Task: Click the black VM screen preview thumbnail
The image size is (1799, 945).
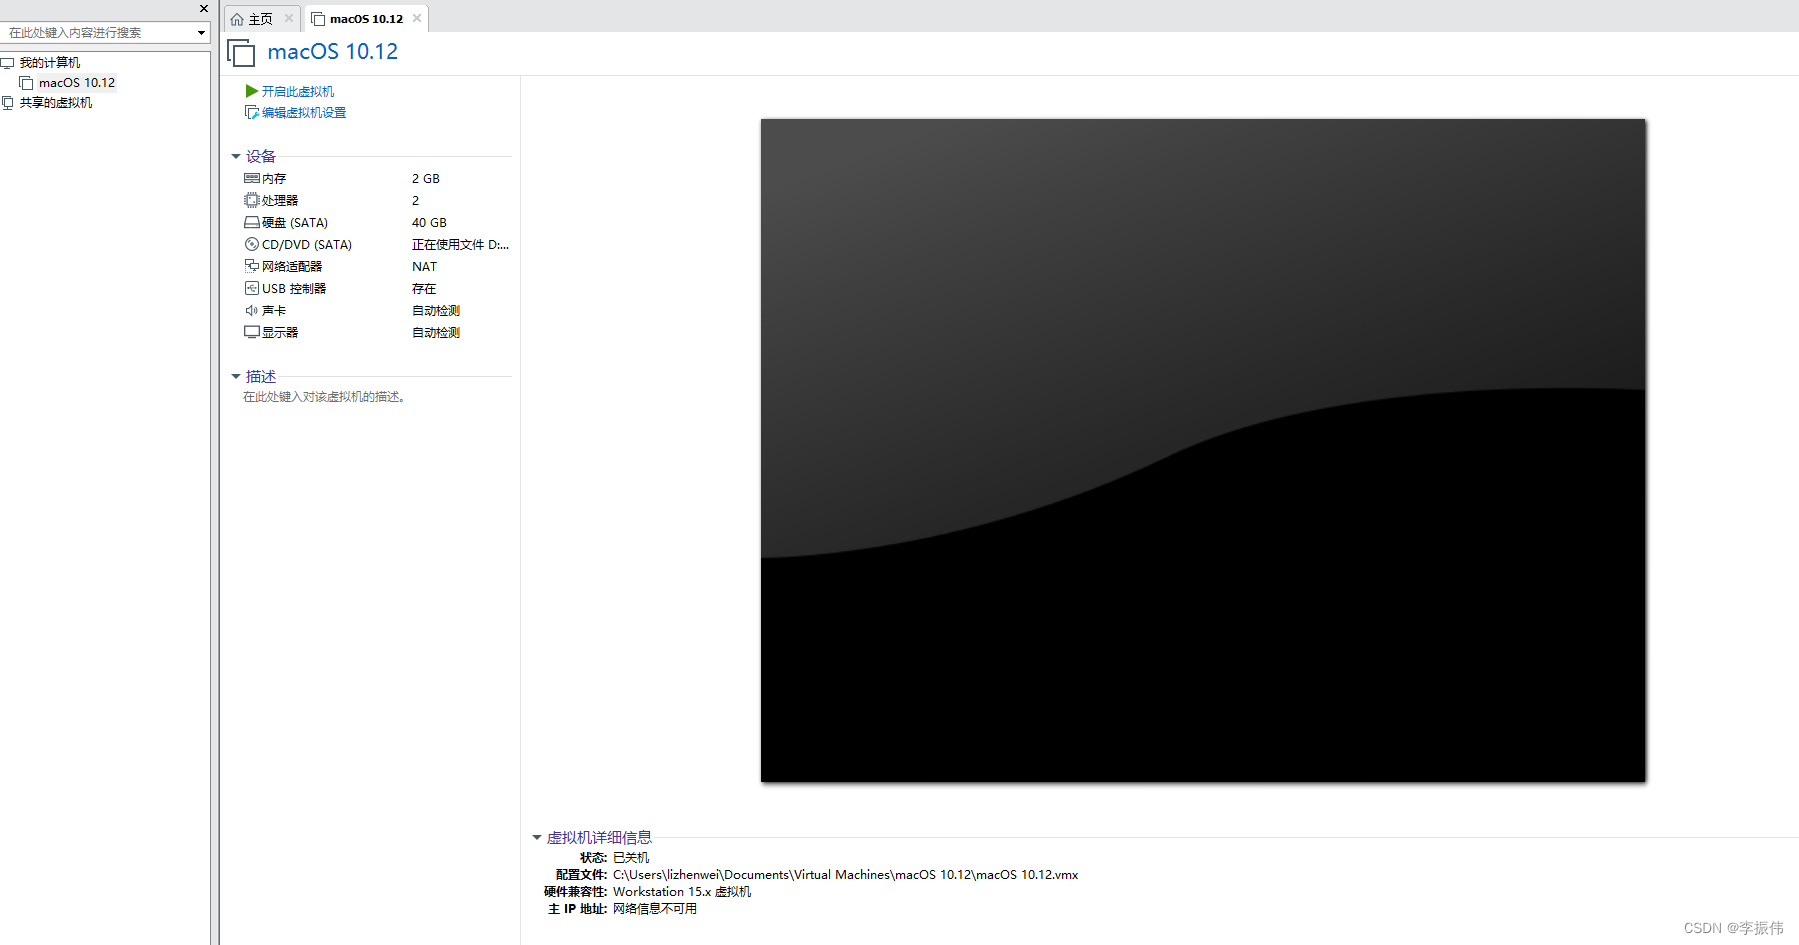Action: tap(1203, 450)
